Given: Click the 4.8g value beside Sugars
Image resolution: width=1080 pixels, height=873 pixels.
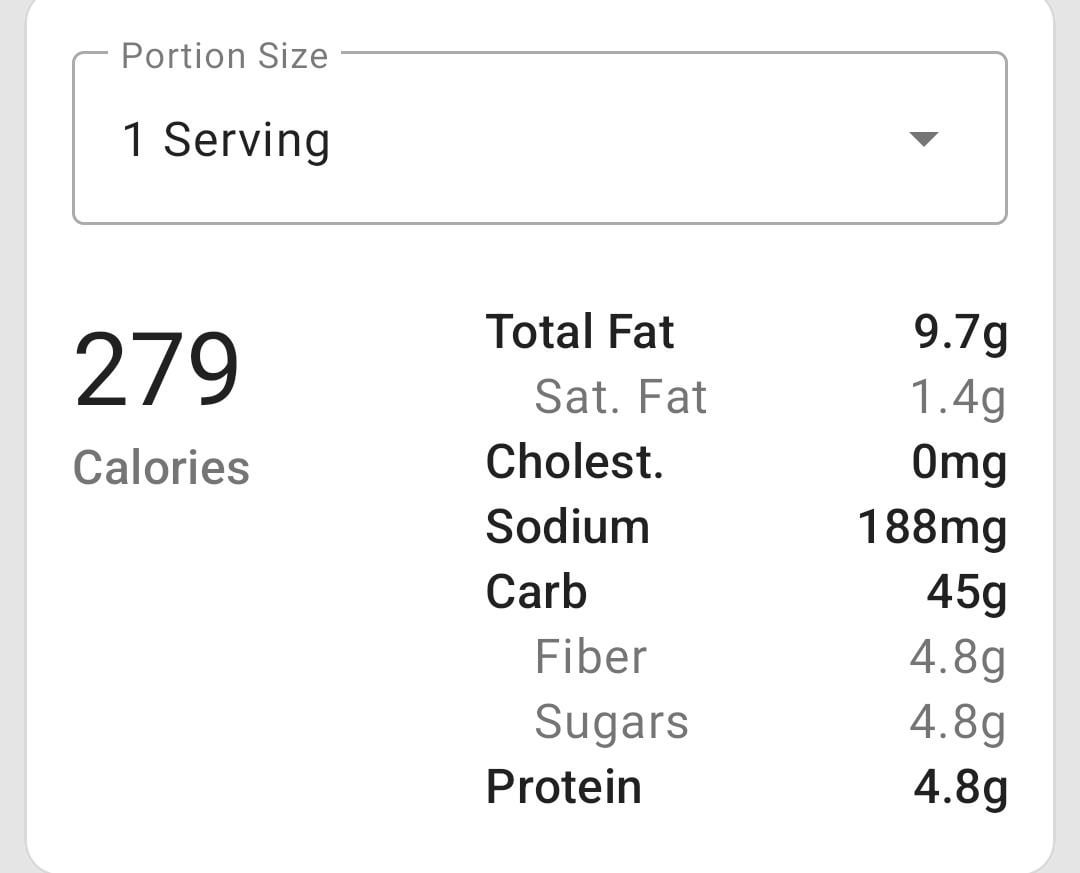Looking at the screenshot, I should point(957,723).
